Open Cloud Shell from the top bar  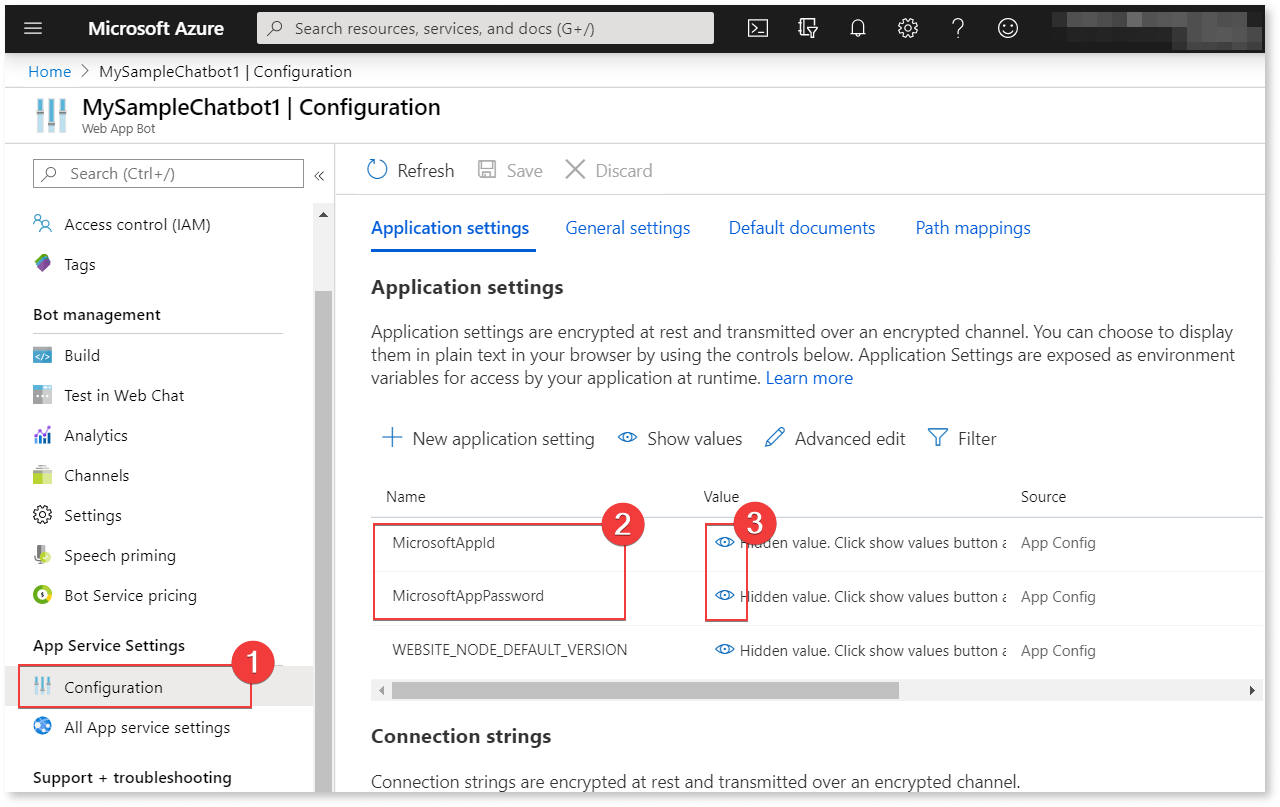pos(757,27)
